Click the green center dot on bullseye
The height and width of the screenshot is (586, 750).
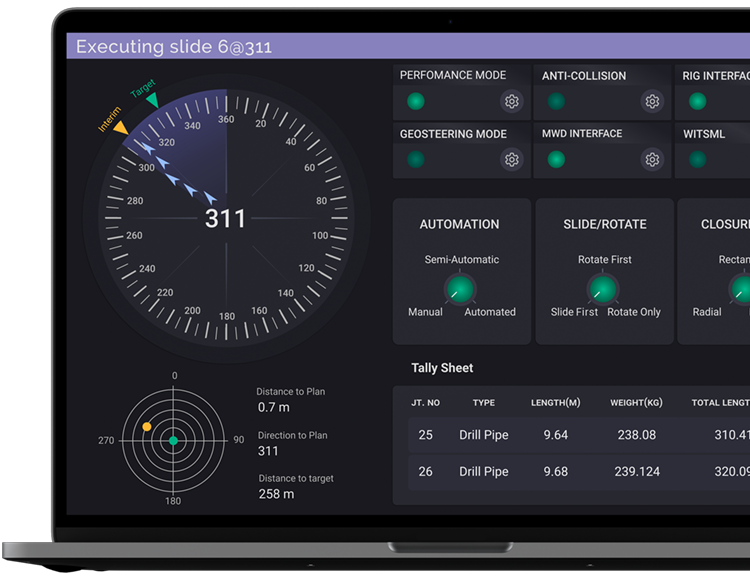[x=173, y=441]
